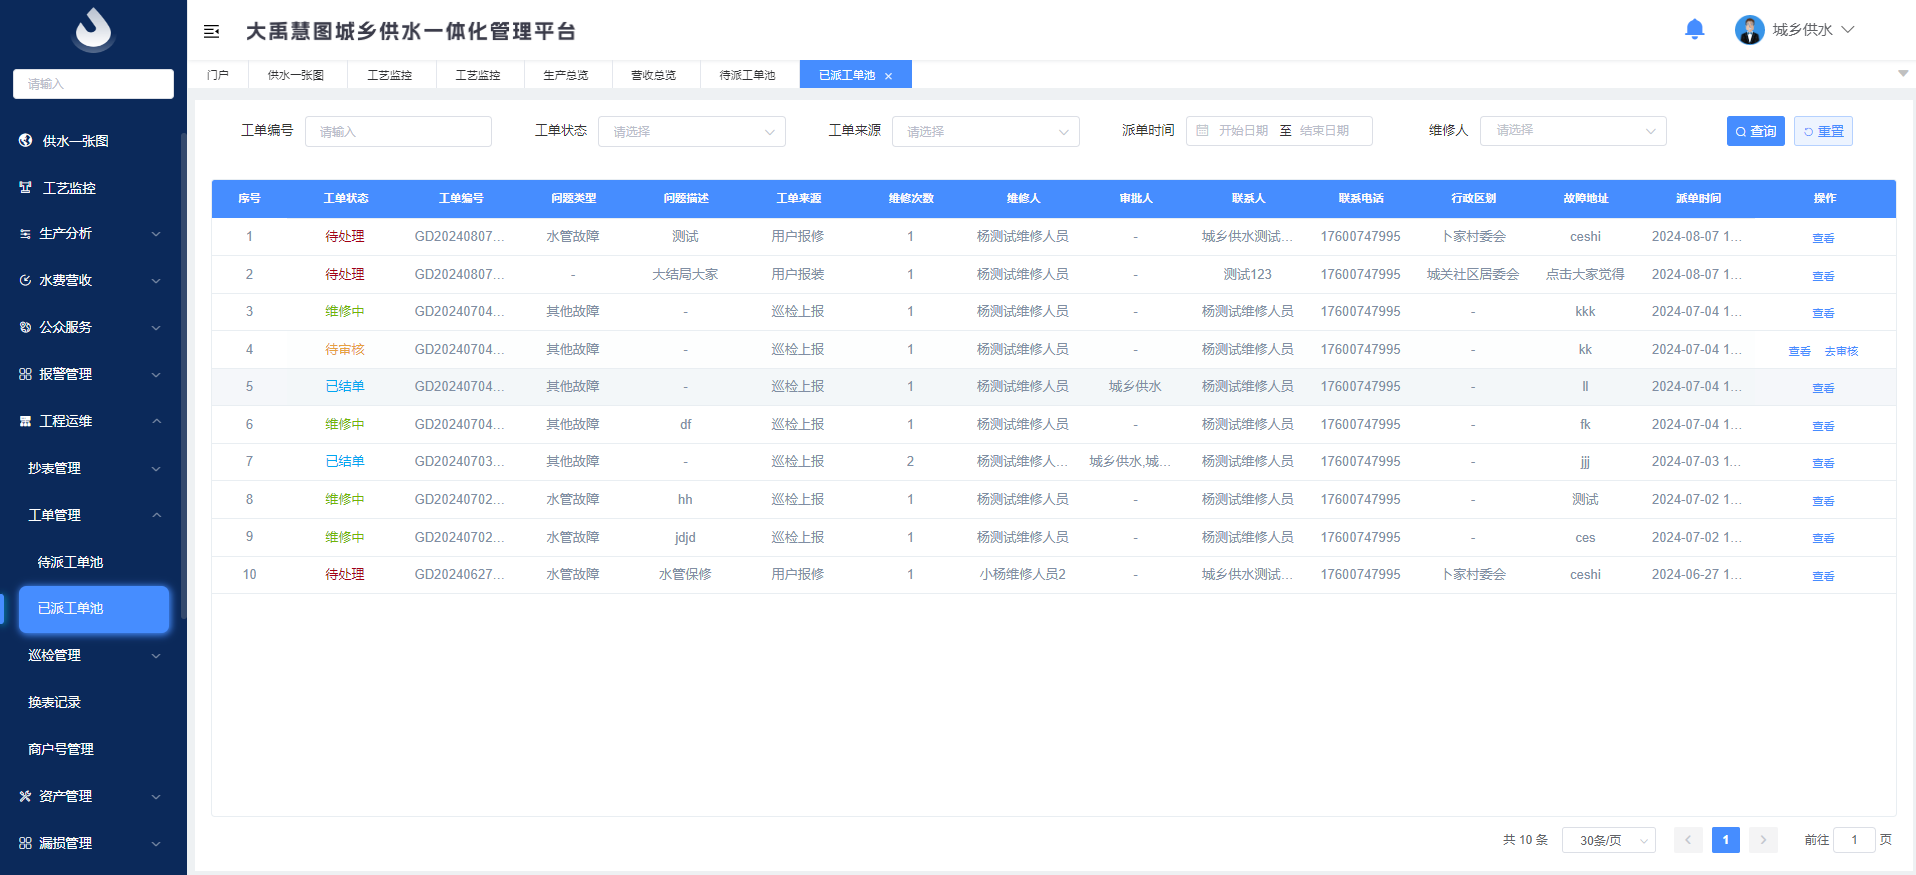This screenshot has height=875, width=1916.
Task: Click the 查询 search button
Action: (x=1755, y=131)
